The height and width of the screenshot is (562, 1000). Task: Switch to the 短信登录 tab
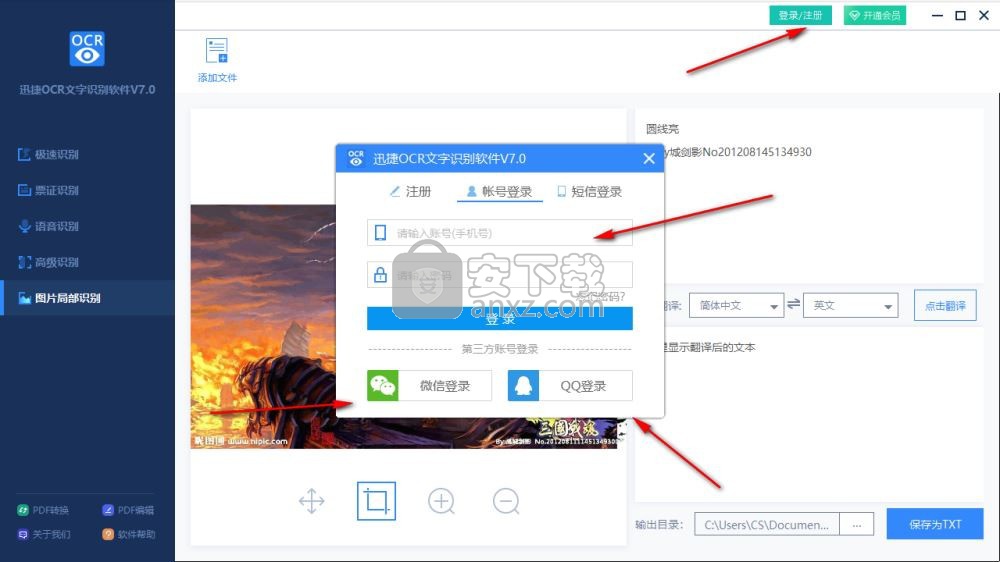pos(589,191)
